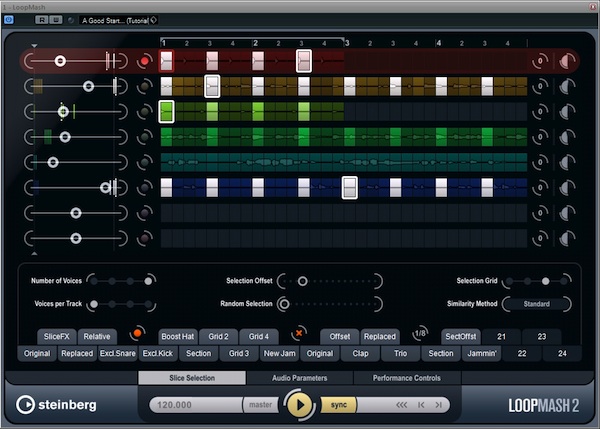This screenshot has height=429, width=600.
Task: Adjust yellow track volume knob
Action: [x=567, y=86]
